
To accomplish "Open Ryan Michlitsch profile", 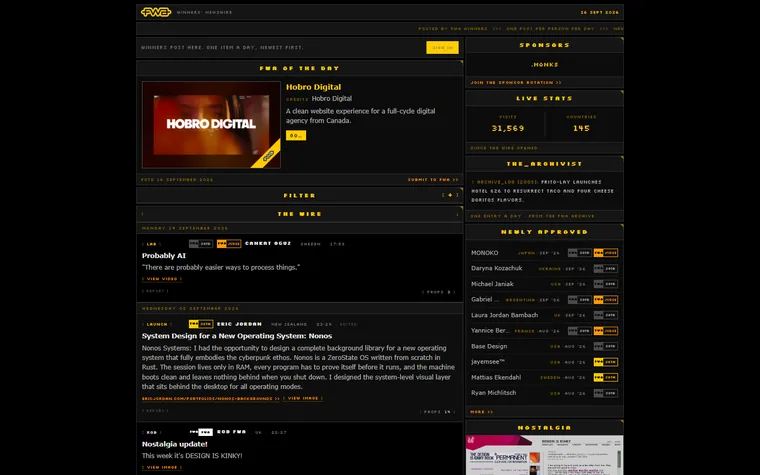I will pos(493,393).
